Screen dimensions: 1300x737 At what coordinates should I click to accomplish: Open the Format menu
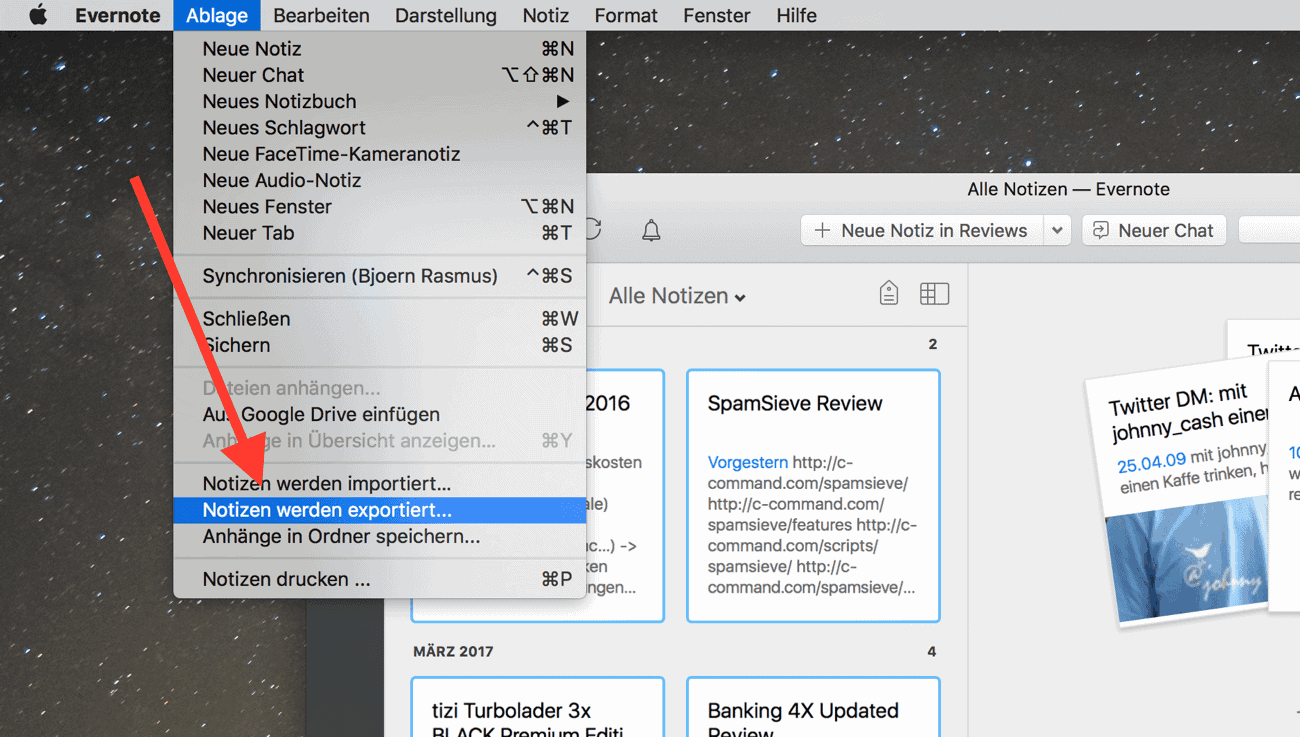click(626, 15)
